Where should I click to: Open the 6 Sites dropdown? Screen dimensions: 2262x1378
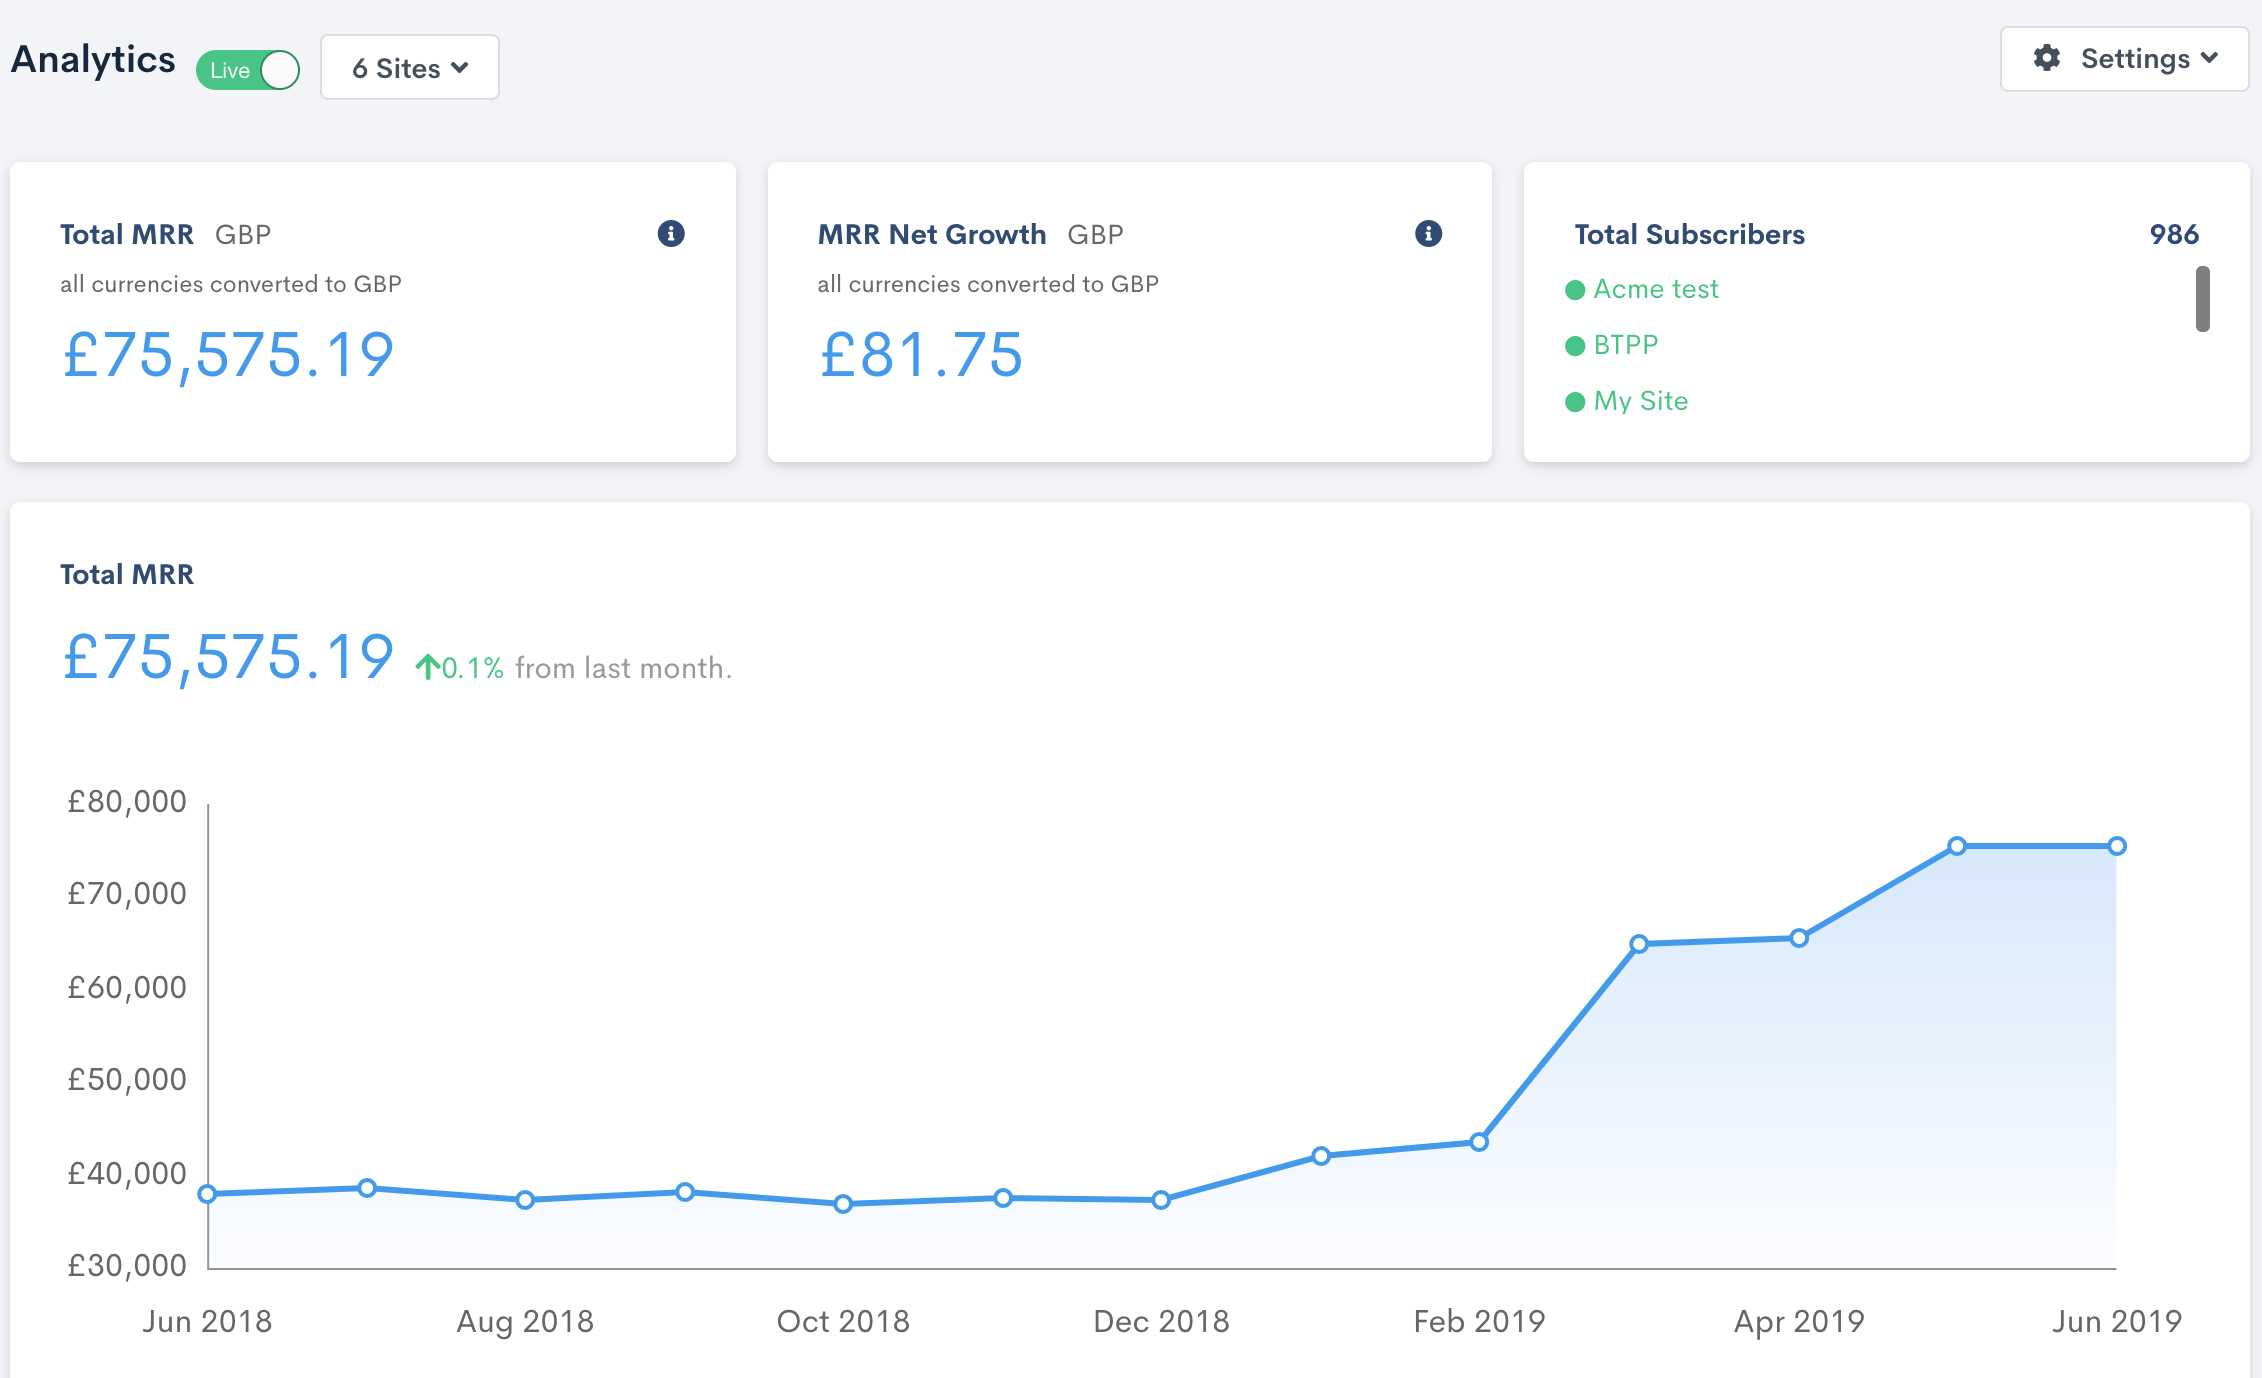coord(410,68)
